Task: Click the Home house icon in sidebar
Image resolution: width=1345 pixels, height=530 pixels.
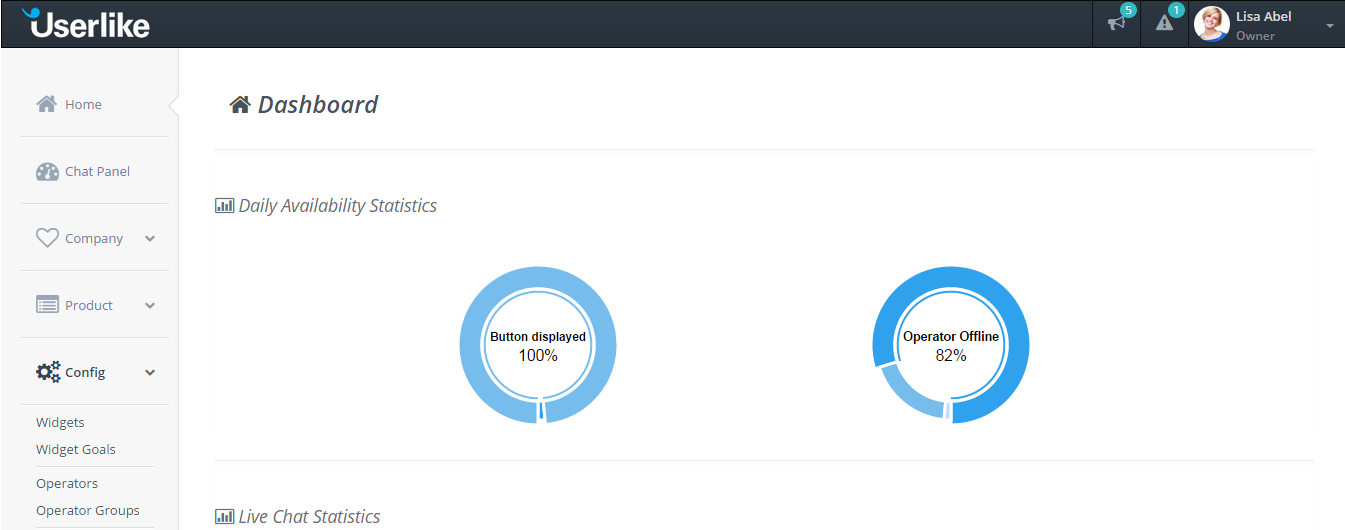Action: point(46,104)
